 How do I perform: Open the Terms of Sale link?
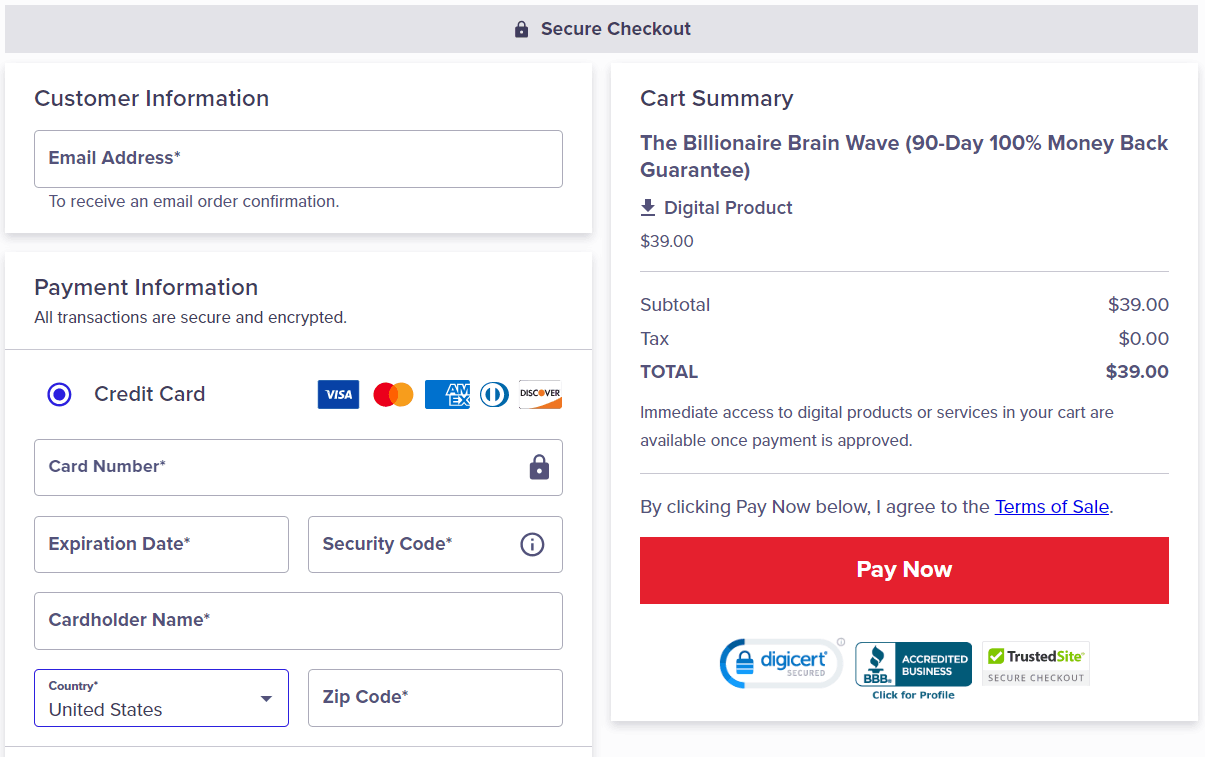1051,507
